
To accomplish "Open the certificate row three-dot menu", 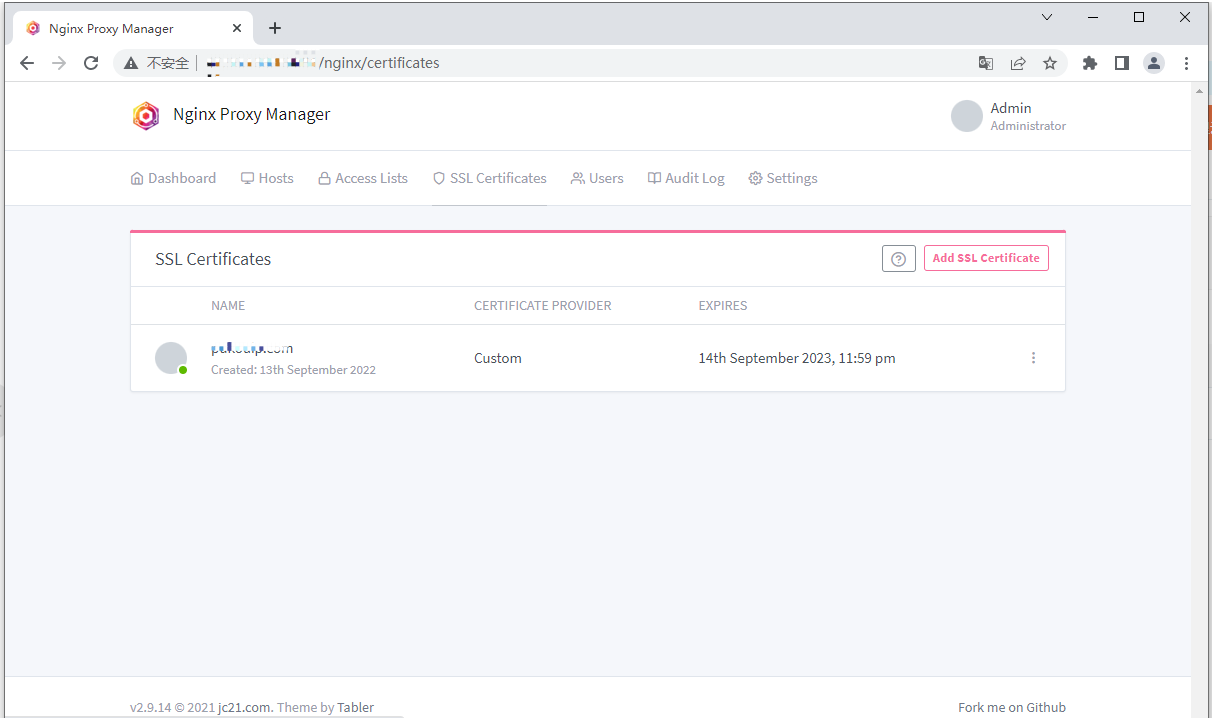I will tap(1033, 358).
